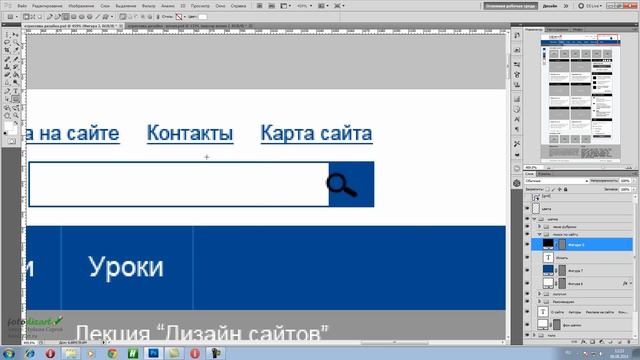
Task: Select the Crop tool
Action: click(7, 51)
